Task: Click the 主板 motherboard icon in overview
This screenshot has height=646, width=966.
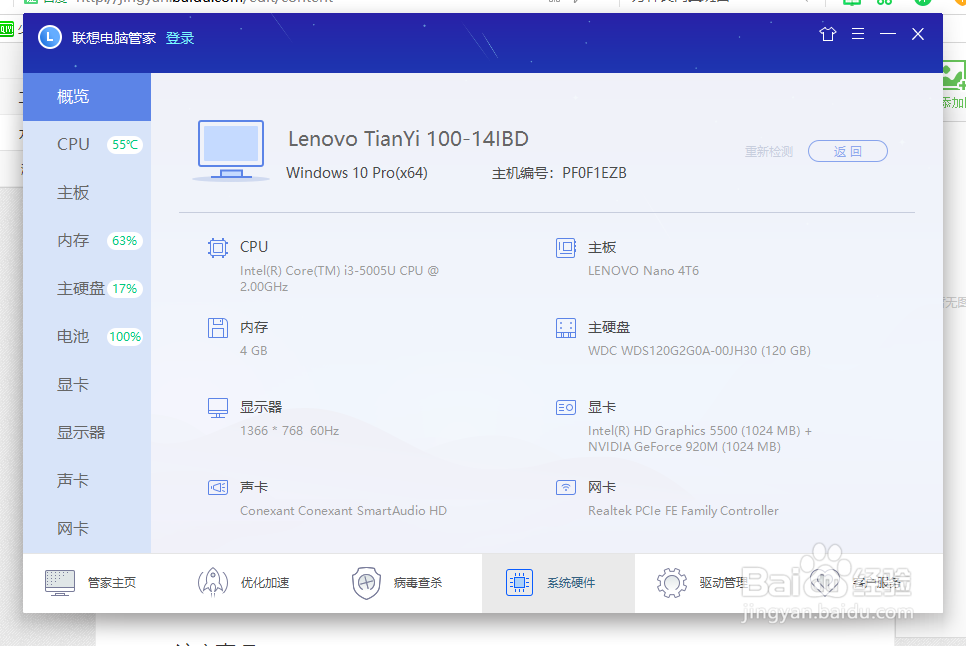Action: coord(566,248)
